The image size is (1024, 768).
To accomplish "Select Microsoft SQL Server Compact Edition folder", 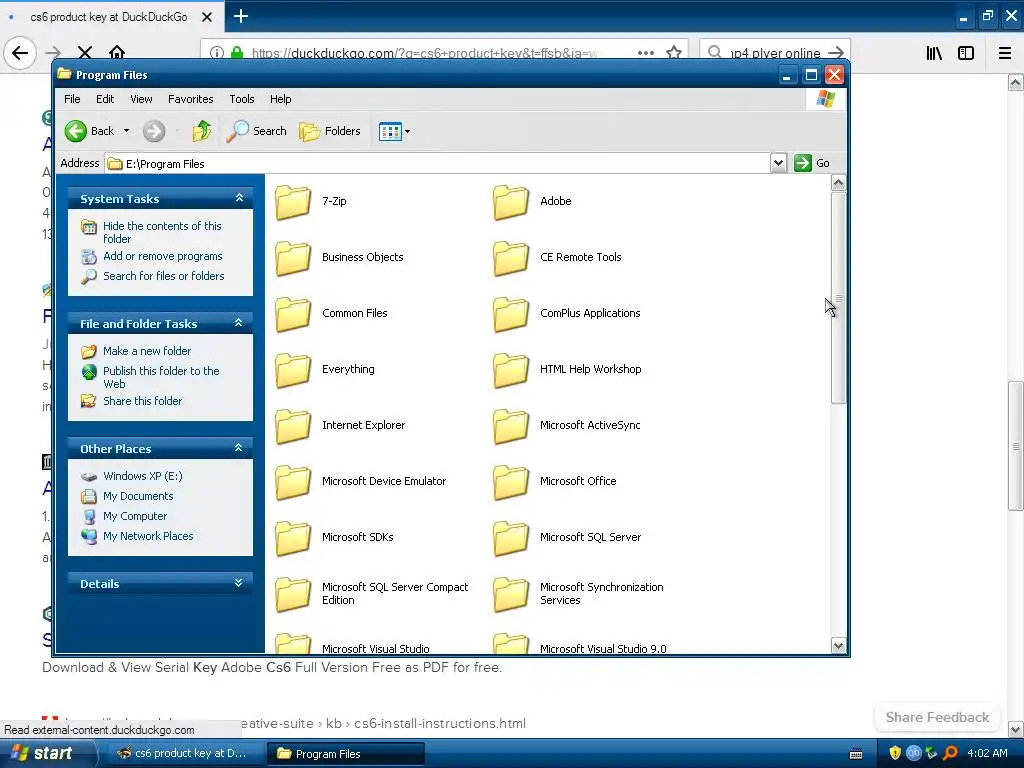I will point(293,594).
